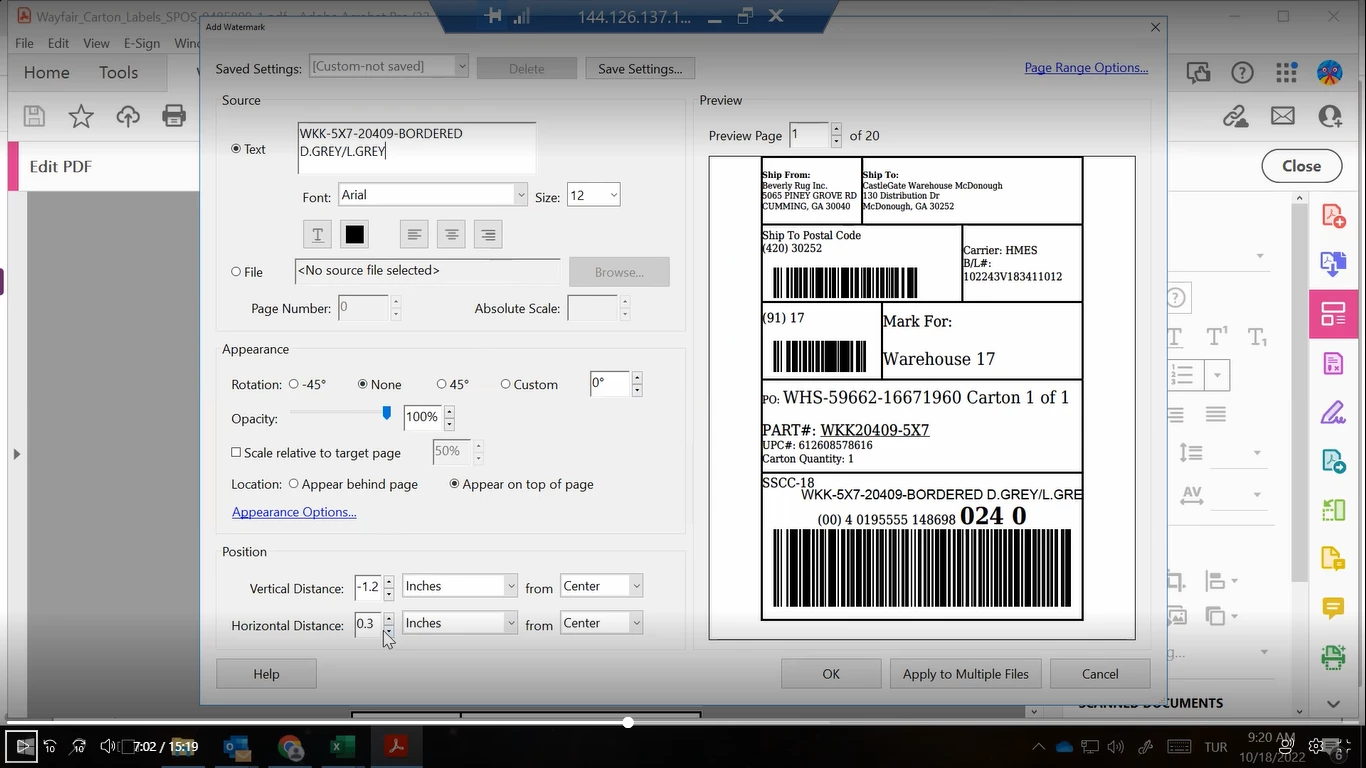Screen dimensions: 1366x768
Task: Select Appear behind page location
Action: pos(294,483)
